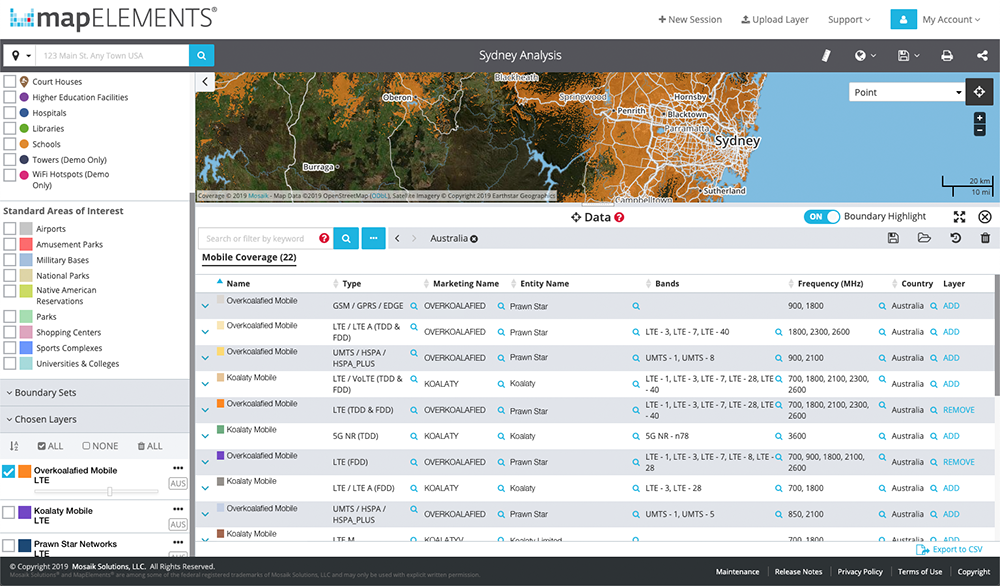Uncheck the Overkoalafied Mobile LTE layer
The width and height of the screenshot is (1000, 586).
pos(9,472)
